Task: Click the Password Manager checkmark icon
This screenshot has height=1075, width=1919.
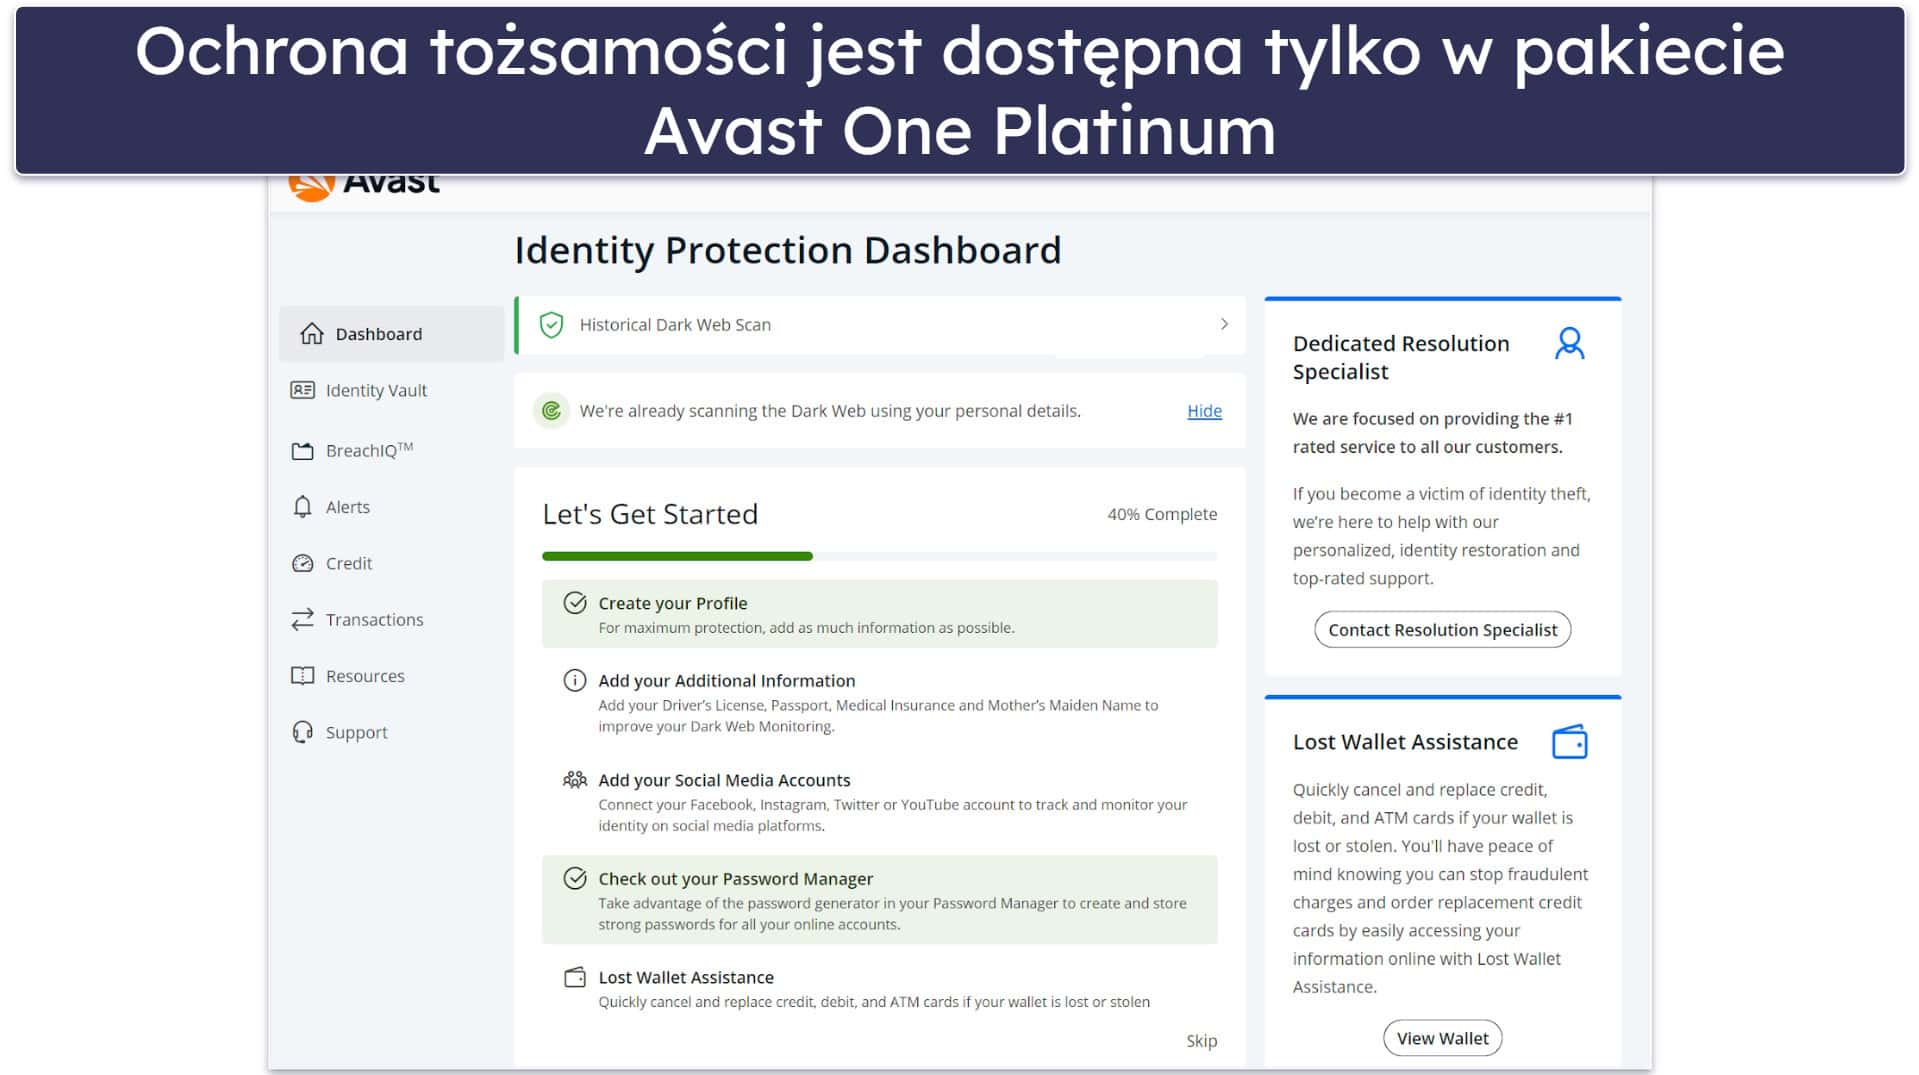Action: pyautogui.click(x=575, y=878)
